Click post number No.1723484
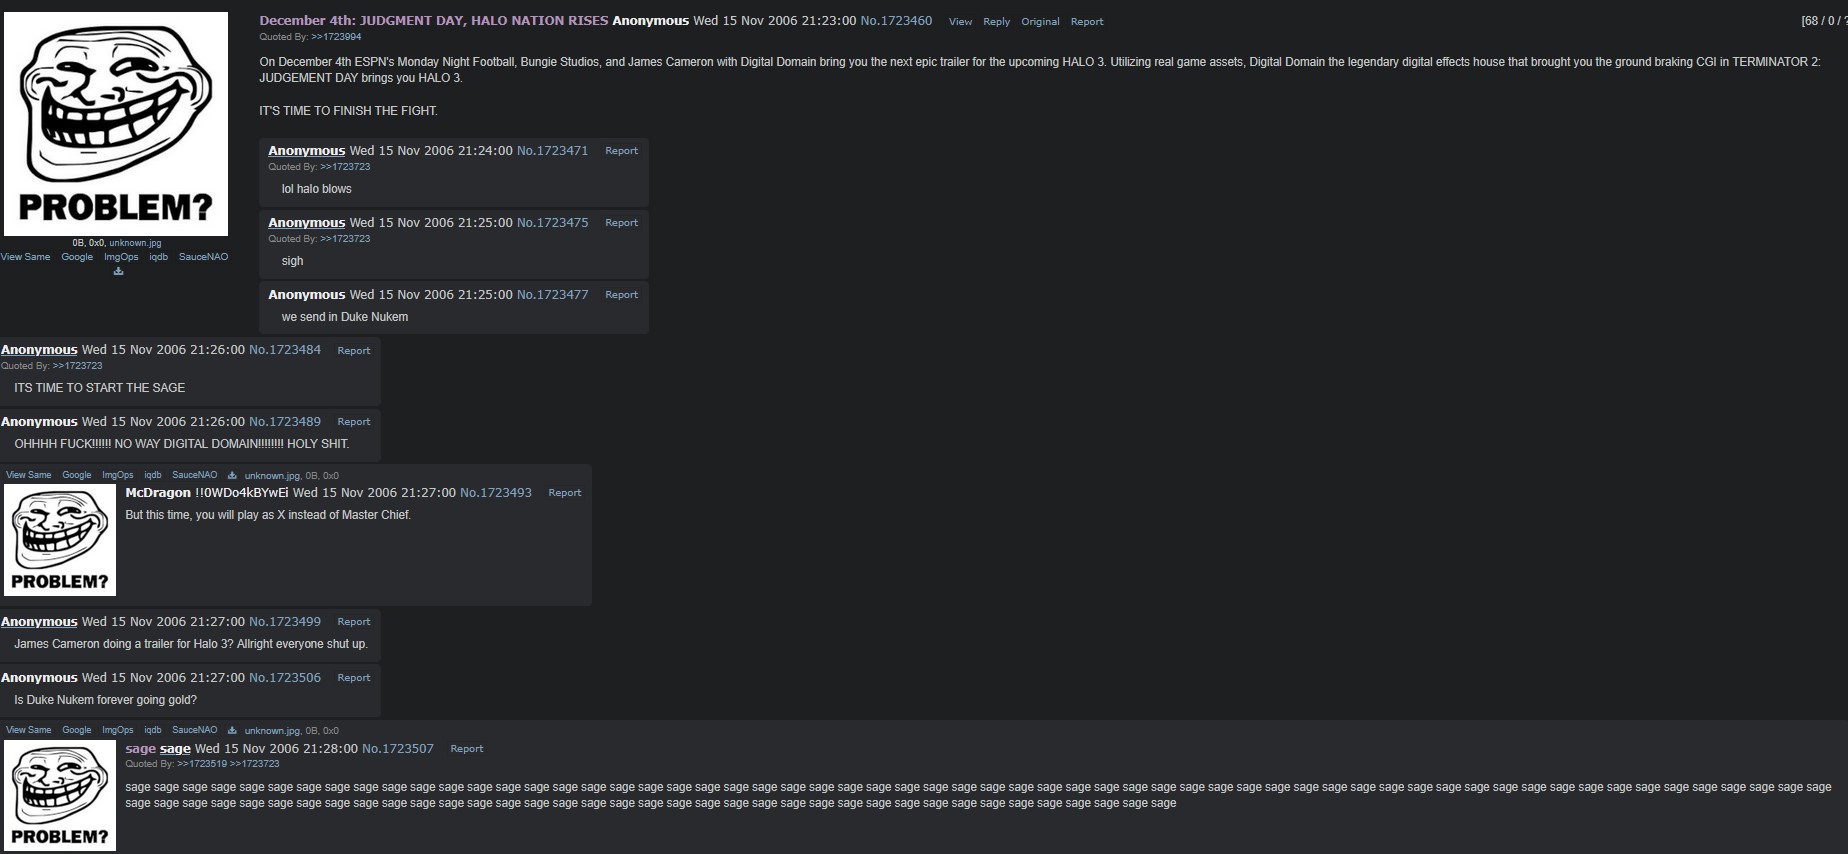The height and width of the screenshot is (854, 1848). click(285, 350)
